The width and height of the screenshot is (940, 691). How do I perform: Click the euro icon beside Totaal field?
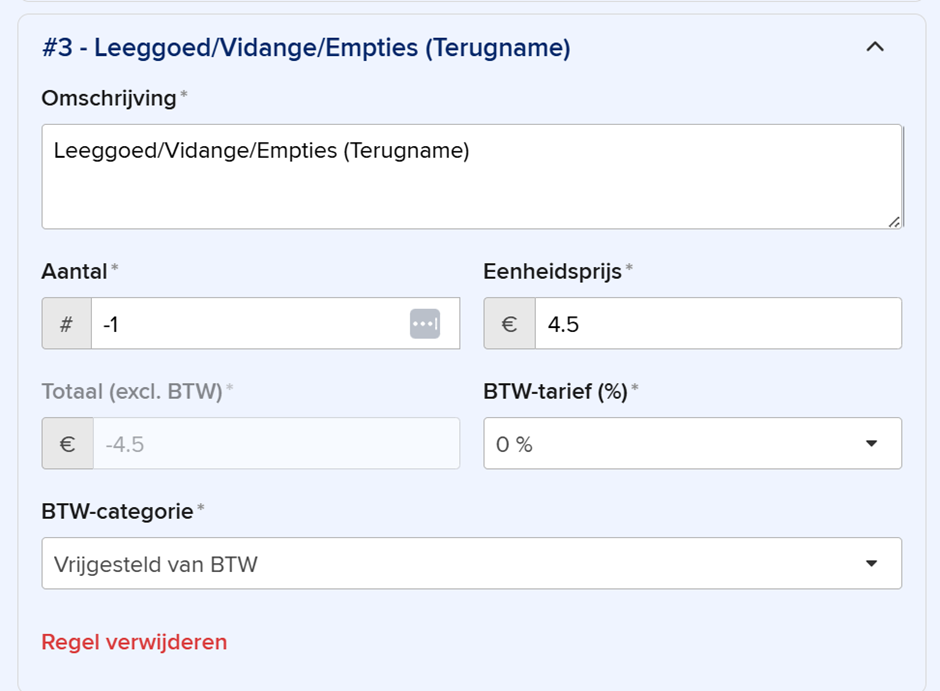(x=67, y=444)
